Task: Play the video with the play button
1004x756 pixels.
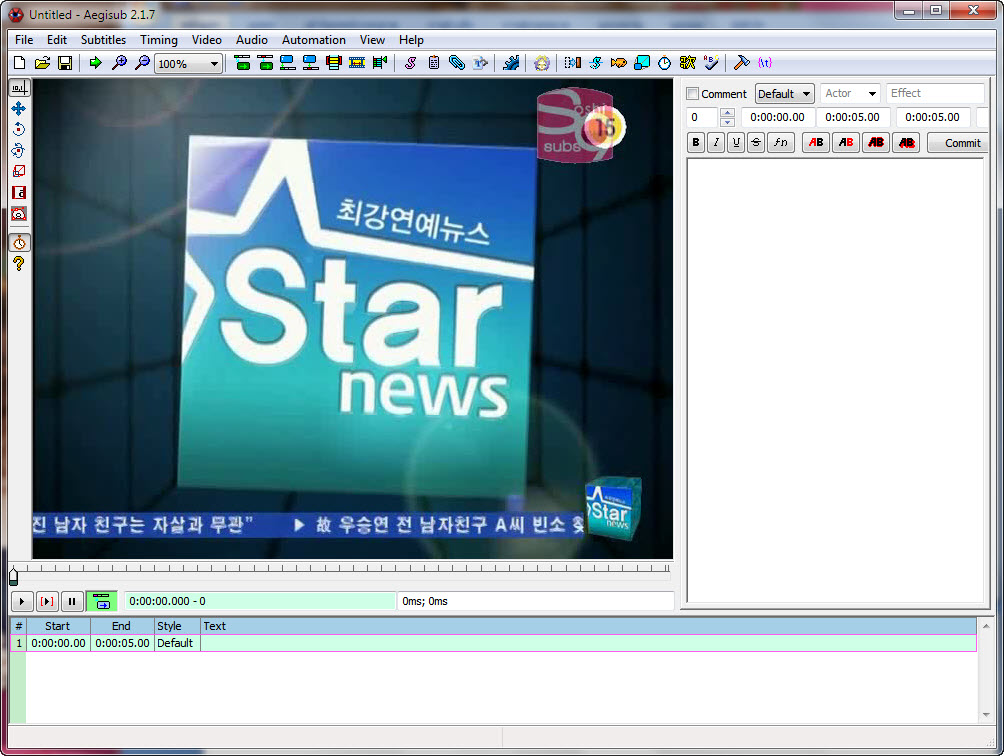Action: click(x=22, y=601)
